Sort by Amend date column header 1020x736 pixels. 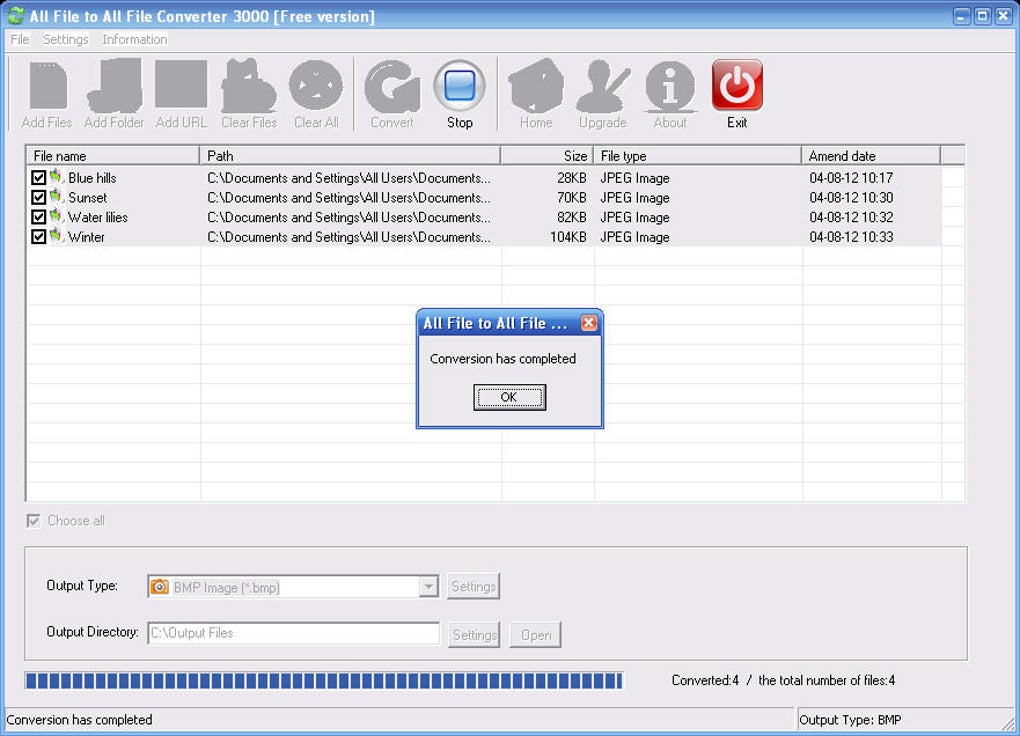(x=871, y=156)
